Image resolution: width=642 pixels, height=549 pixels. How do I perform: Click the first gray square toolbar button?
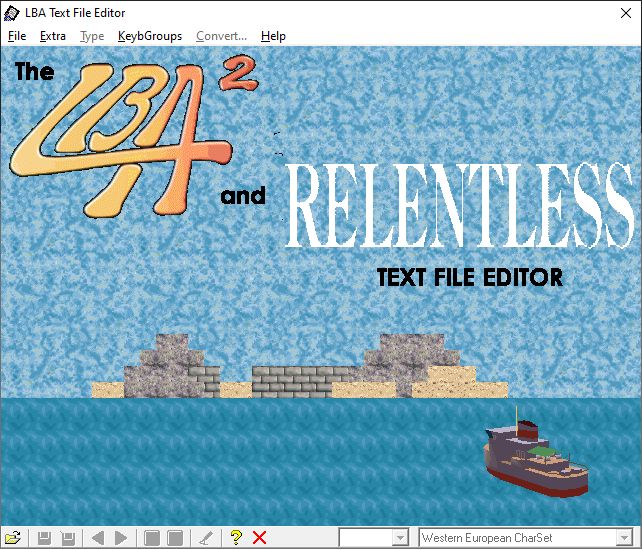click(x=152, y=538)
